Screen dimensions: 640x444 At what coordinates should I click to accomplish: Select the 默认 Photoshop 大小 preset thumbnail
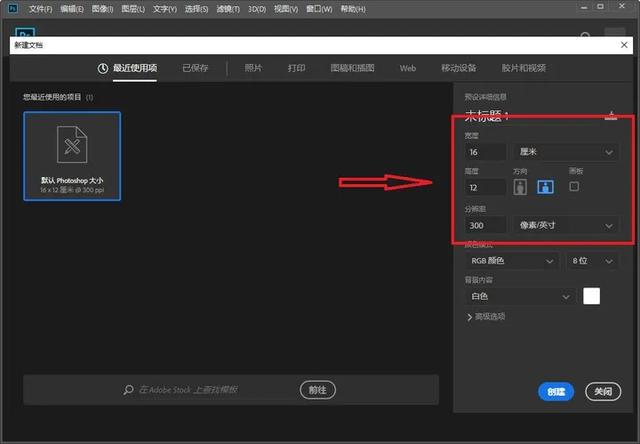pos(72,156)
